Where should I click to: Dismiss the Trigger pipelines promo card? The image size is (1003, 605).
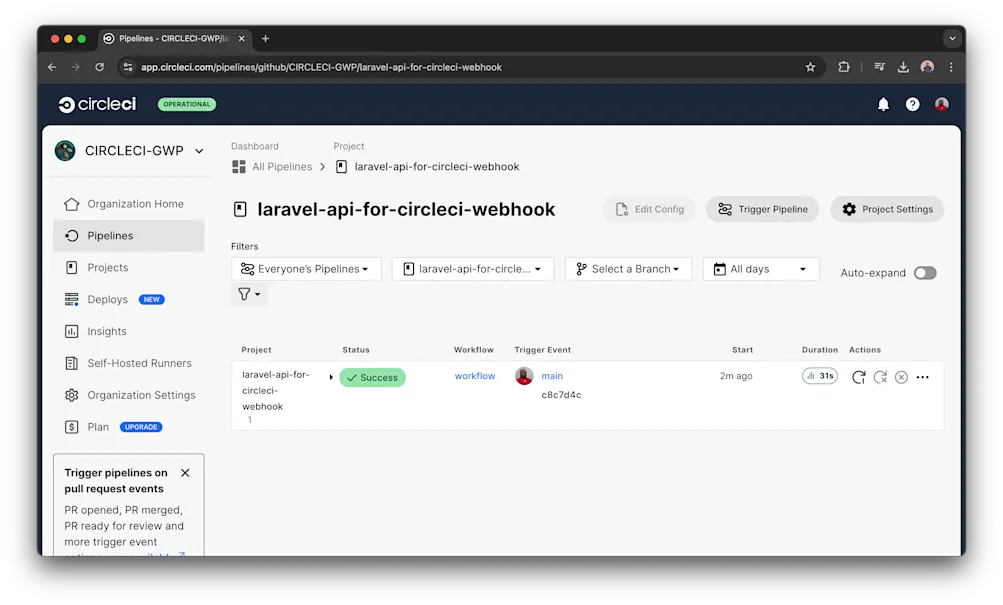click(185, 473)
